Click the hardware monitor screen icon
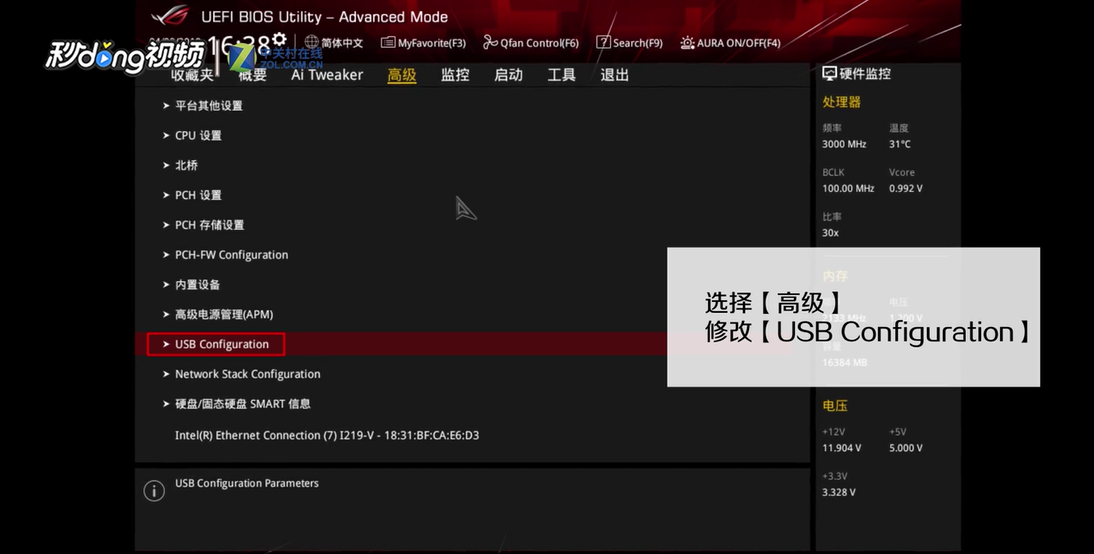Viewport: 1094px width, 554px height. (830, 73)
